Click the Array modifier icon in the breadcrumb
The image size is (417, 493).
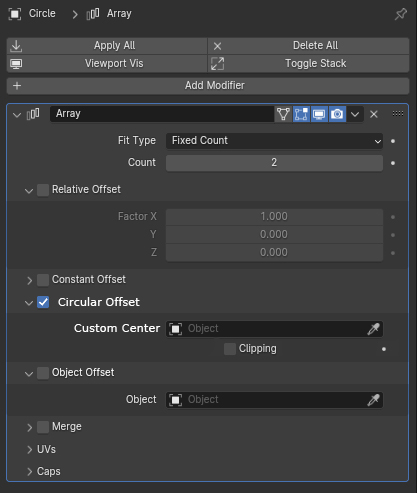pos(93,14)
